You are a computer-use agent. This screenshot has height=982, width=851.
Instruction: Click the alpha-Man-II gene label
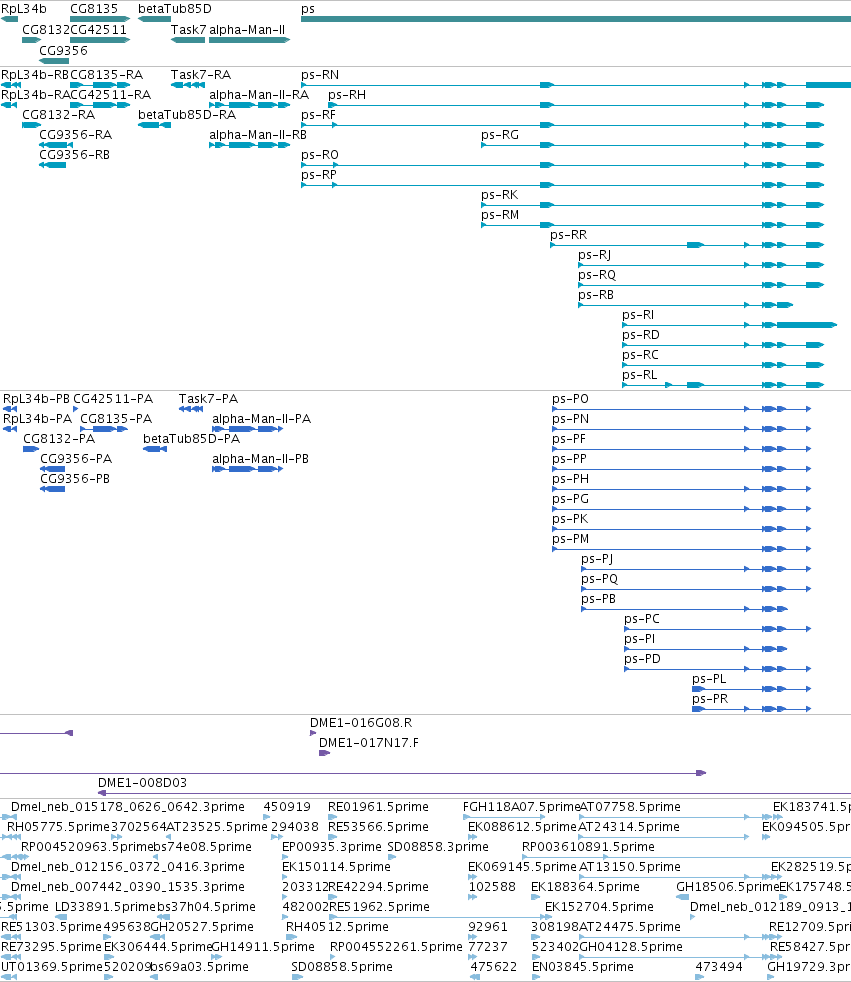(247, 29)
